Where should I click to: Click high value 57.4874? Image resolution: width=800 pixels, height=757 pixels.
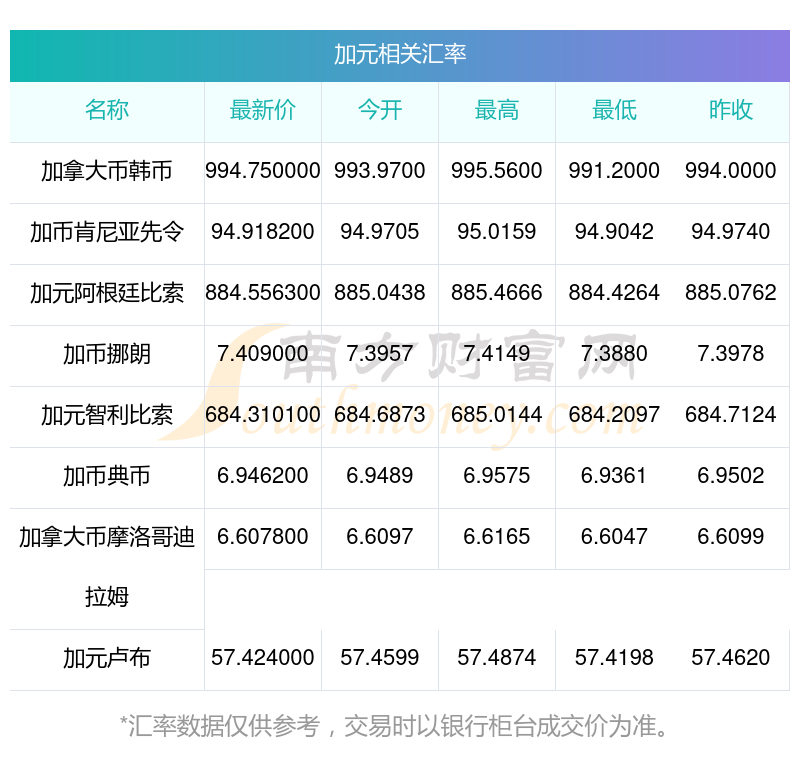pos(496,658)
